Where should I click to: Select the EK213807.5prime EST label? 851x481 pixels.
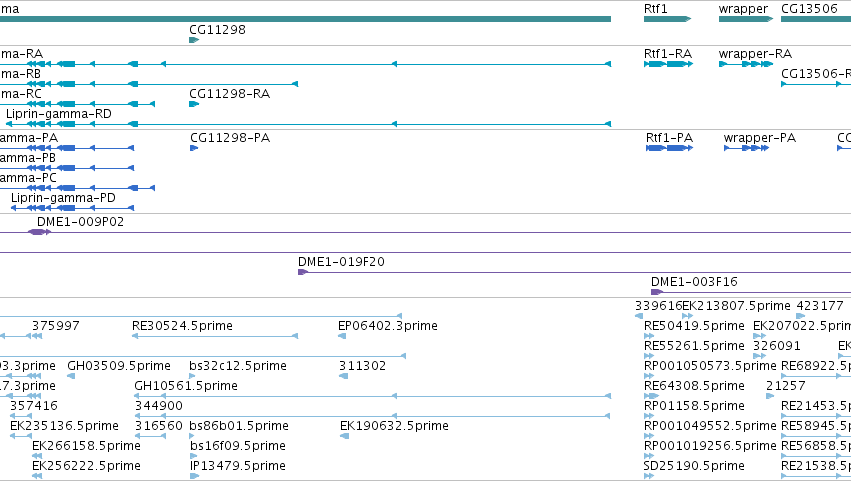[x=736, y=306]
